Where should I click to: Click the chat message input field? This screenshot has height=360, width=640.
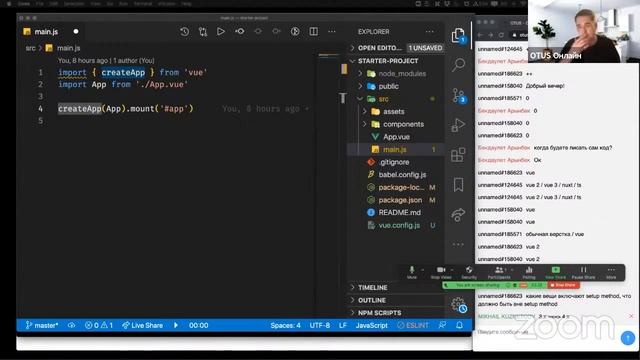(547, 332)
